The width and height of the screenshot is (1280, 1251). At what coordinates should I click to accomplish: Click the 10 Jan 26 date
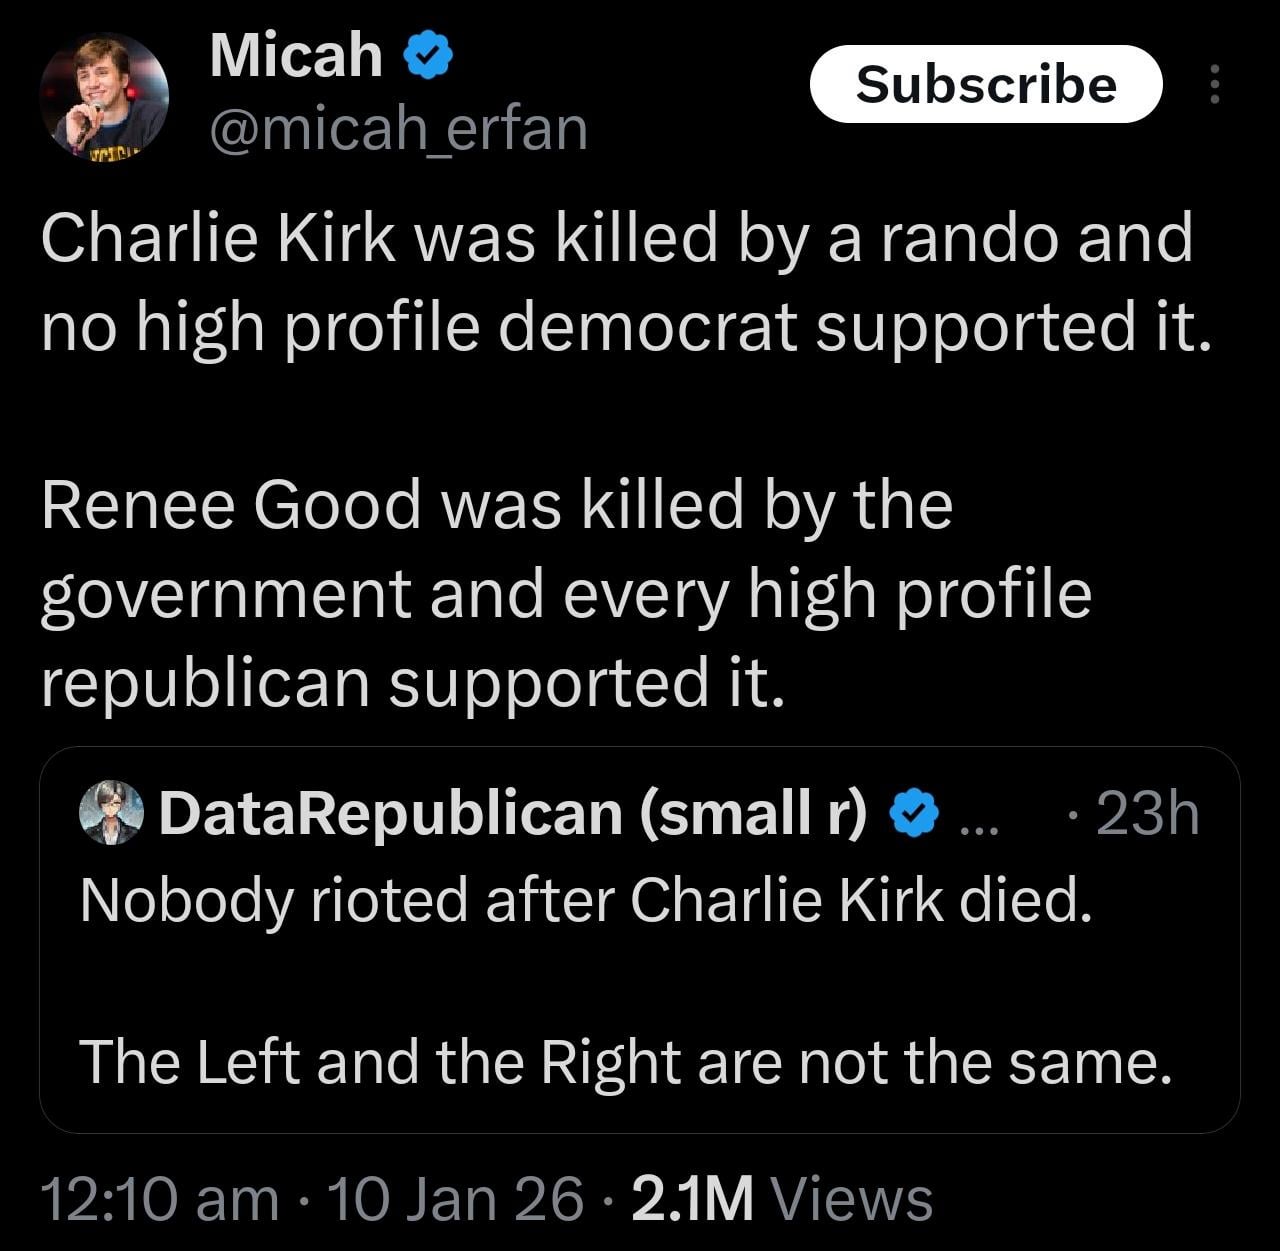454,1197
